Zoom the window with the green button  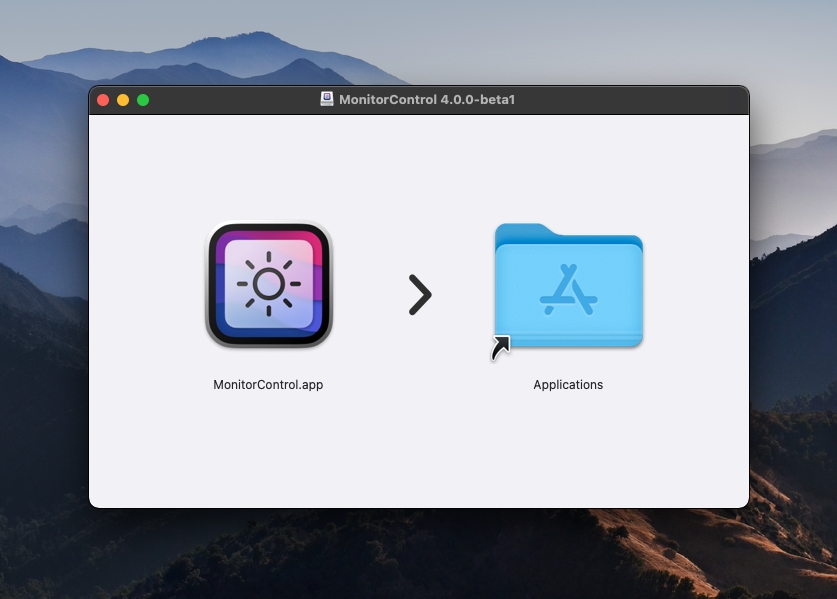(143, 100)
